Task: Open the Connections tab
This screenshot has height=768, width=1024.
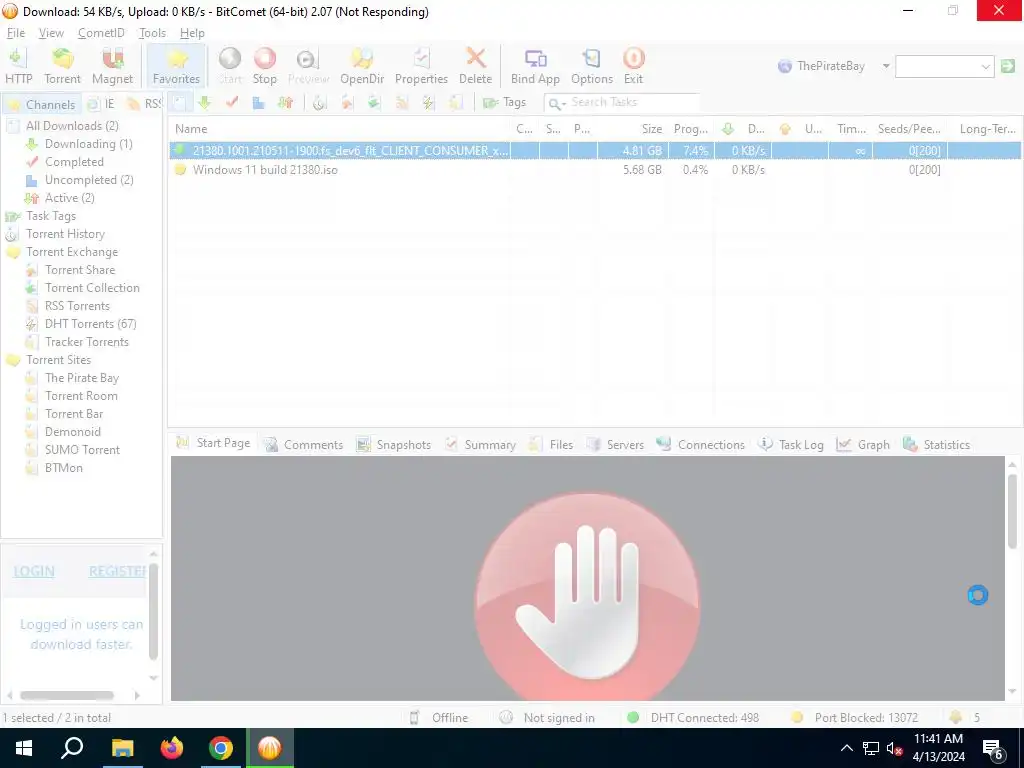Action: pos(701,445)
